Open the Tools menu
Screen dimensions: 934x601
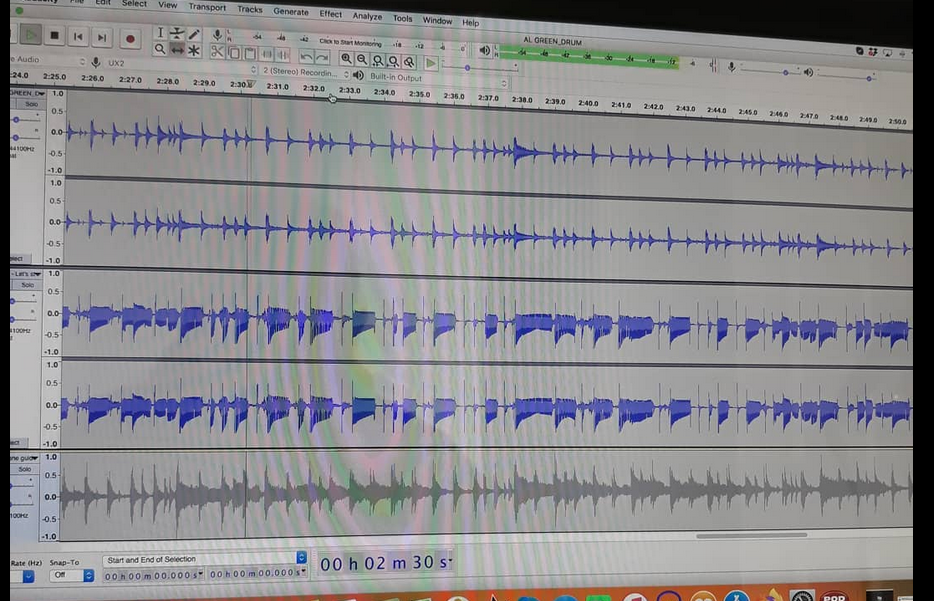pos(403,18)
